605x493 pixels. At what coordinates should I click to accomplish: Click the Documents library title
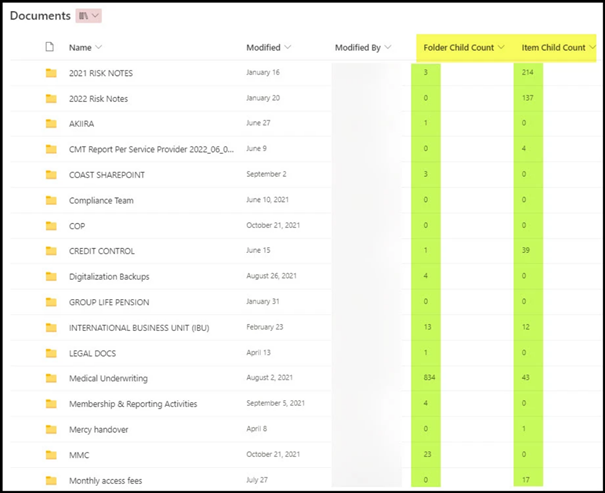pos(40,16)
